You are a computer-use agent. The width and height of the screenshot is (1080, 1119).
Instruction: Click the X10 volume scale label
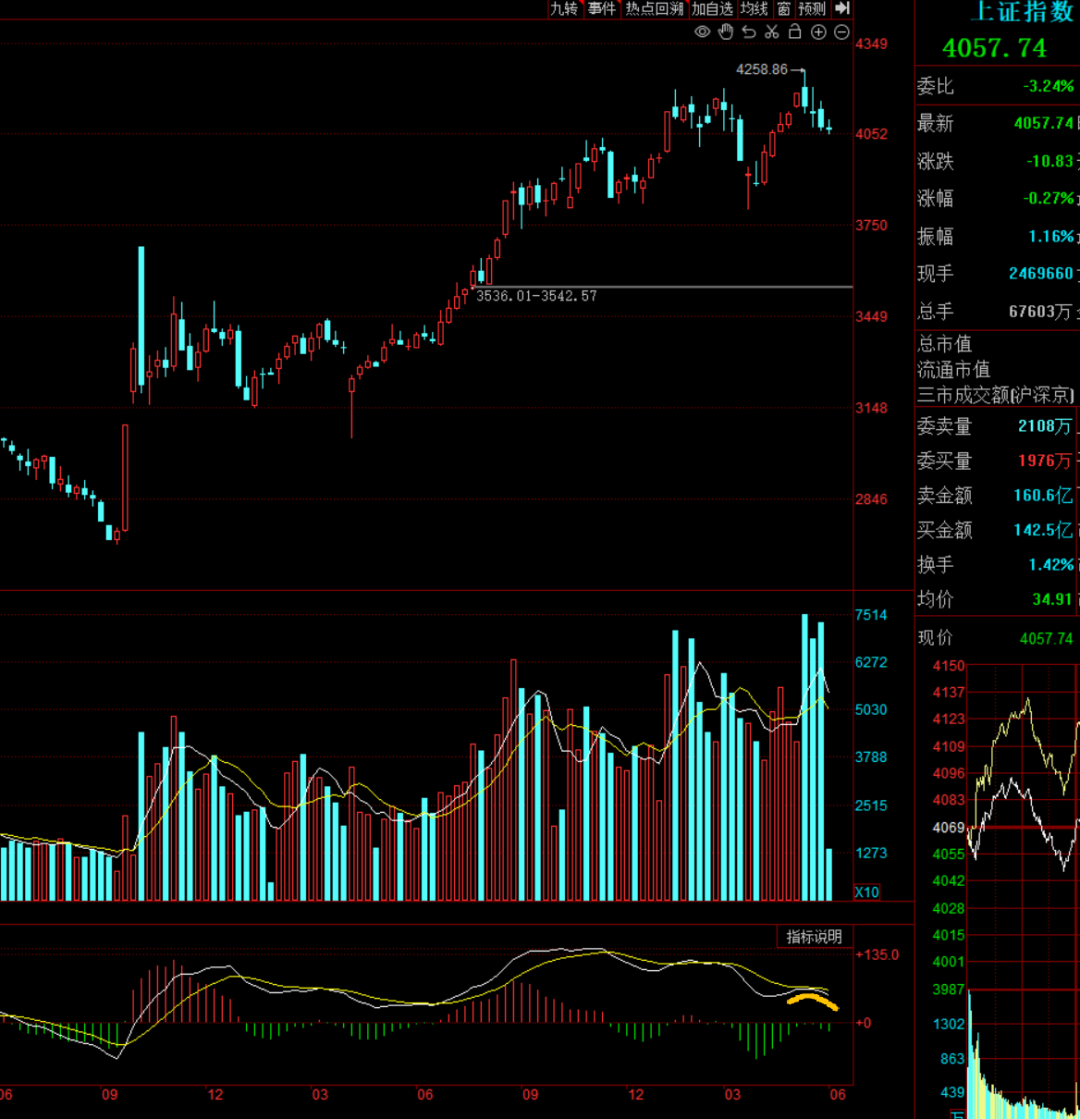point(867,892)
